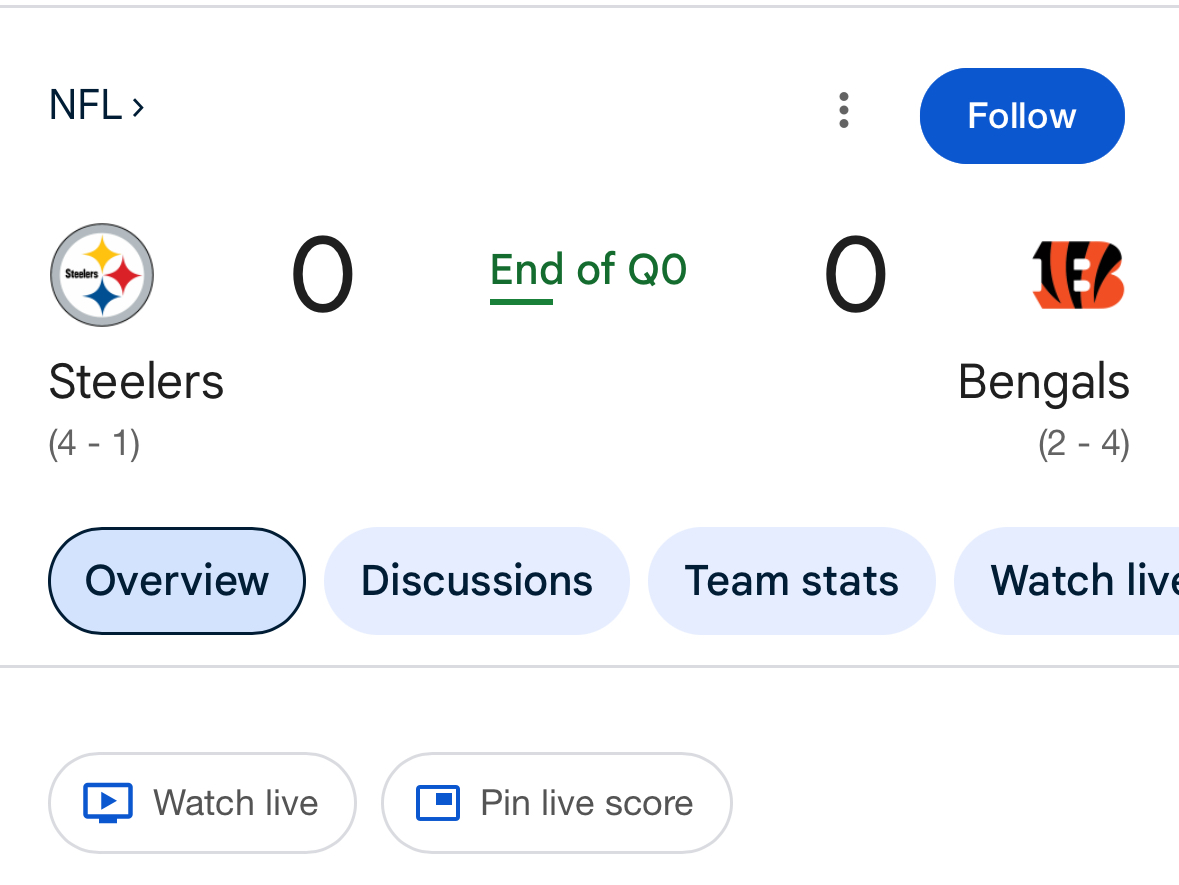The height and width of the screenshot is (885, 1179).
Task: Click the Bengals team logo
Action: click(x=1077, y=274)
